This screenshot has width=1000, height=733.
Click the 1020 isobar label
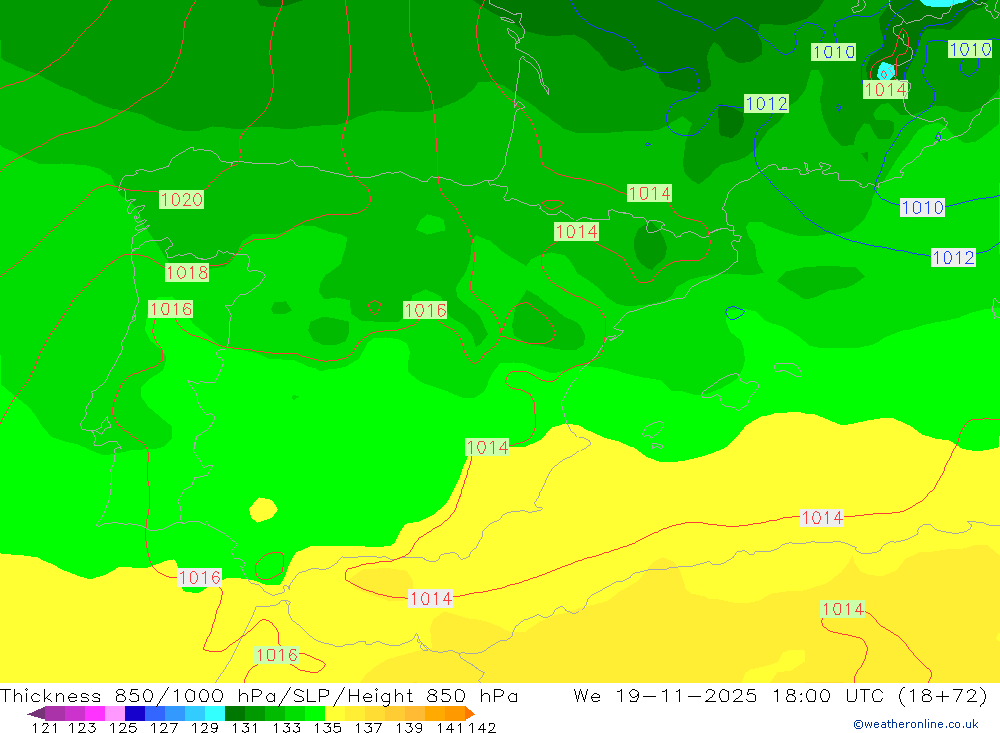[x=181, y=200]
